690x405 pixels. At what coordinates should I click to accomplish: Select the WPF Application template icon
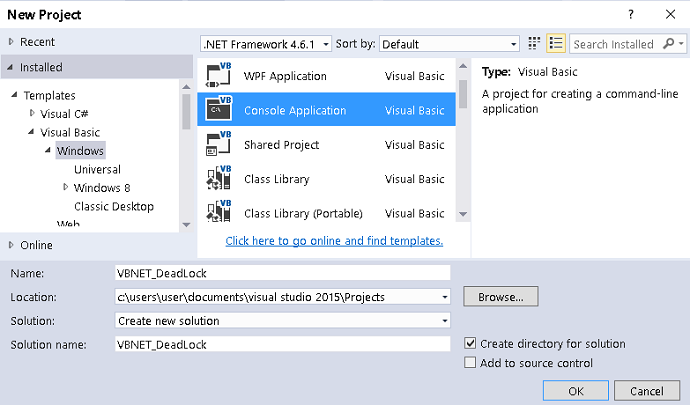click(x=218, y=76)
